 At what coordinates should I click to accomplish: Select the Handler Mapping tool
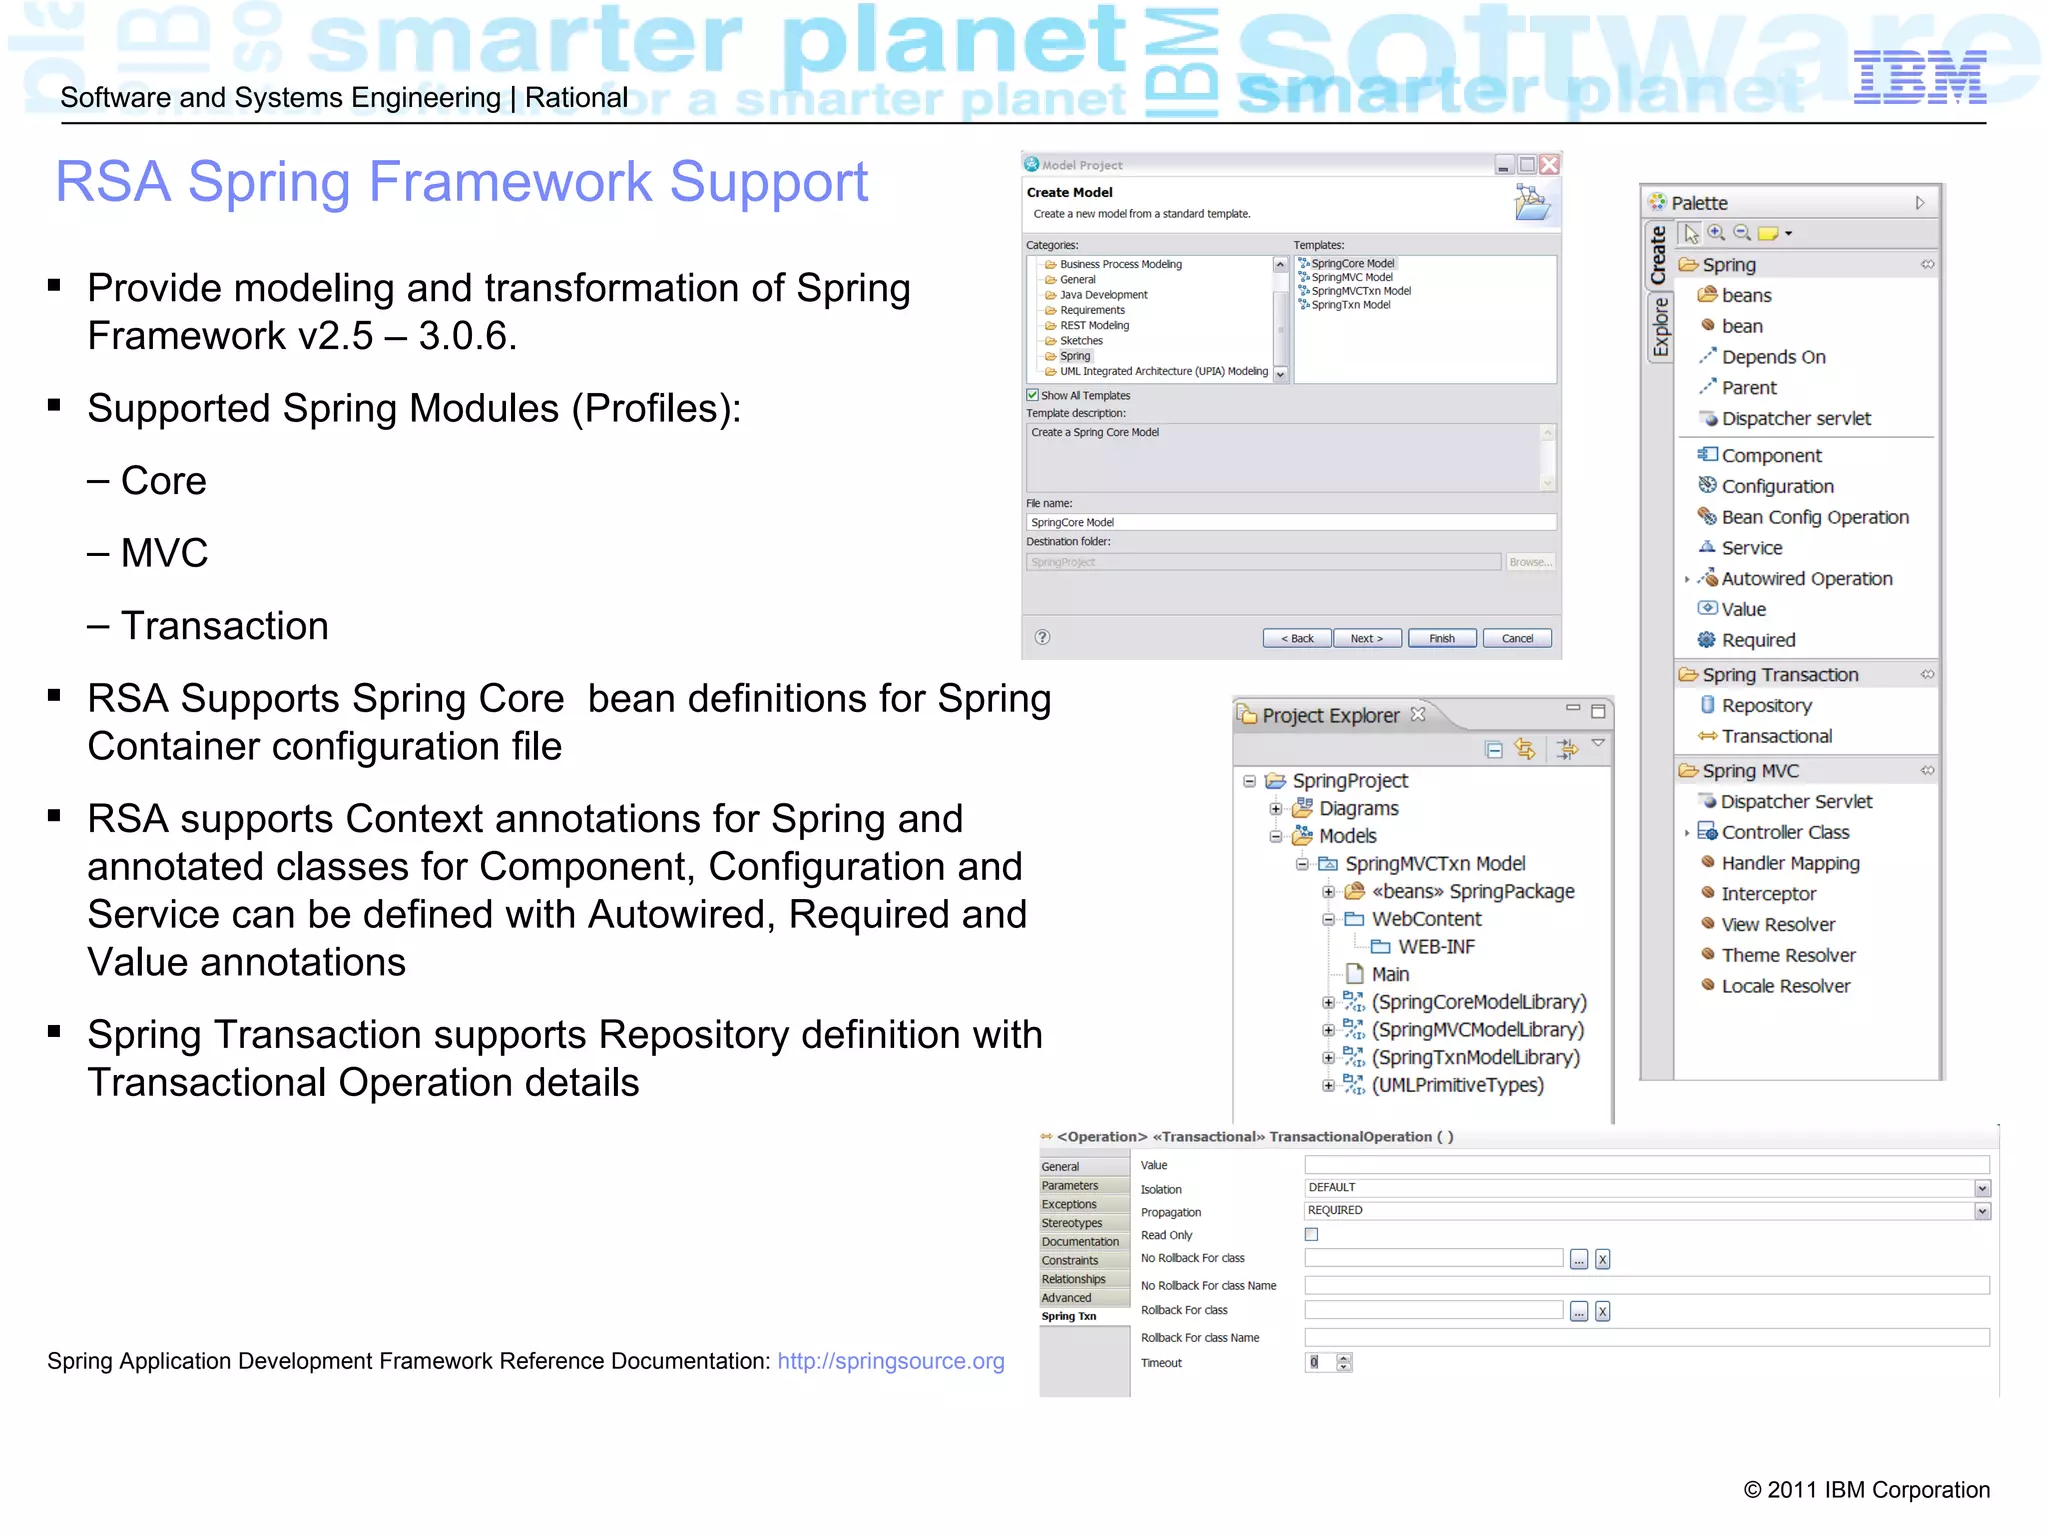1779,863
